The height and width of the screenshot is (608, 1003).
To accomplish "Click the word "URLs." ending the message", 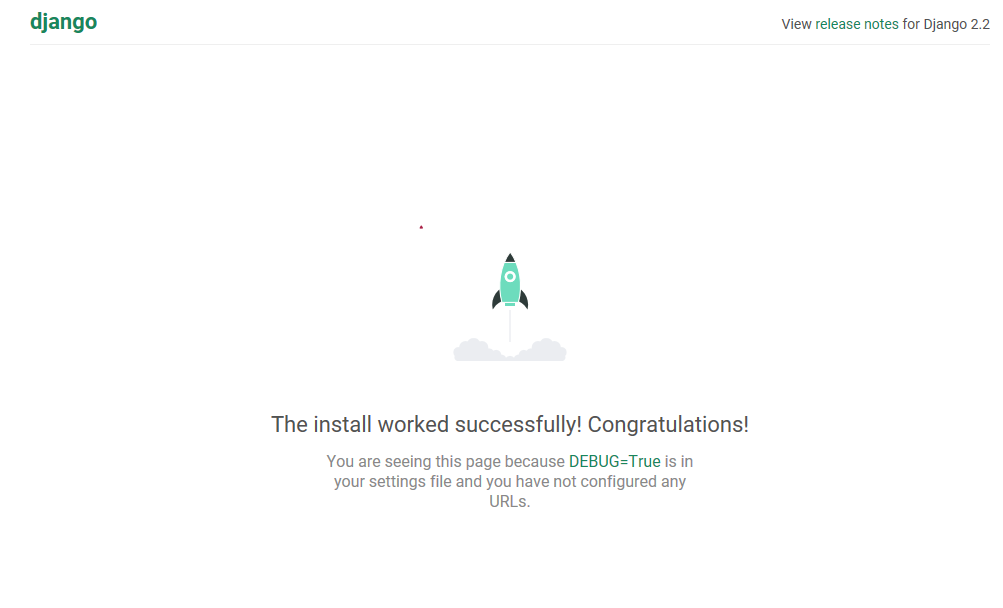I will pyautogui.click(x=510, y=502).
